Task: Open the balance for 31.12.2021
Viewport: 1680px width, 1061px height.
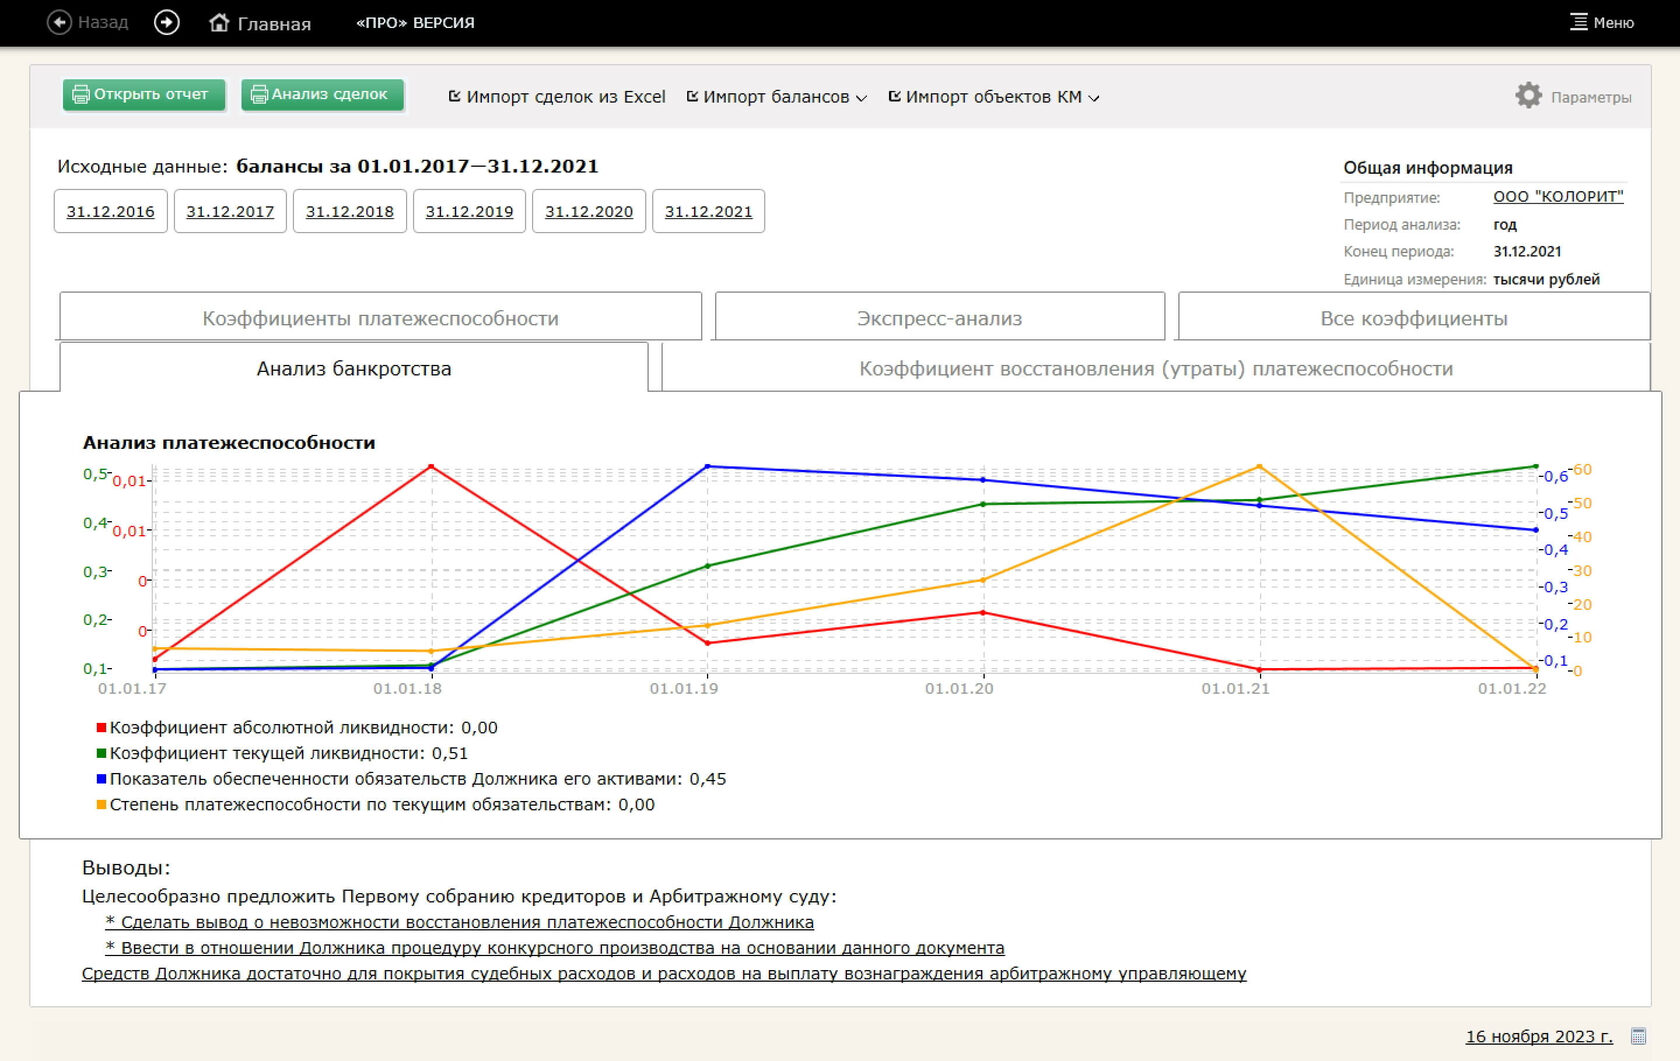Action: pyautogui.click(x=708, y=211)
